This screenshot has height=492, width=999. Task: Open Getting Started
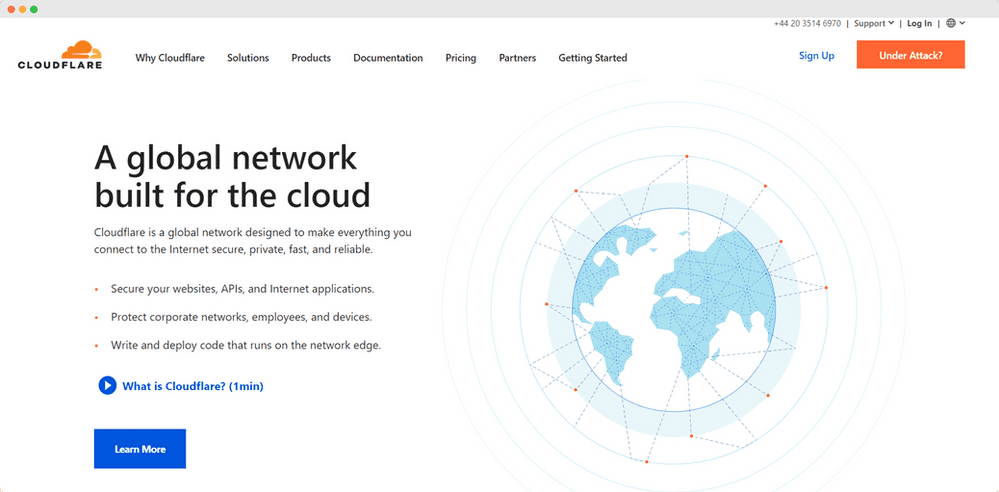point(593,58)
